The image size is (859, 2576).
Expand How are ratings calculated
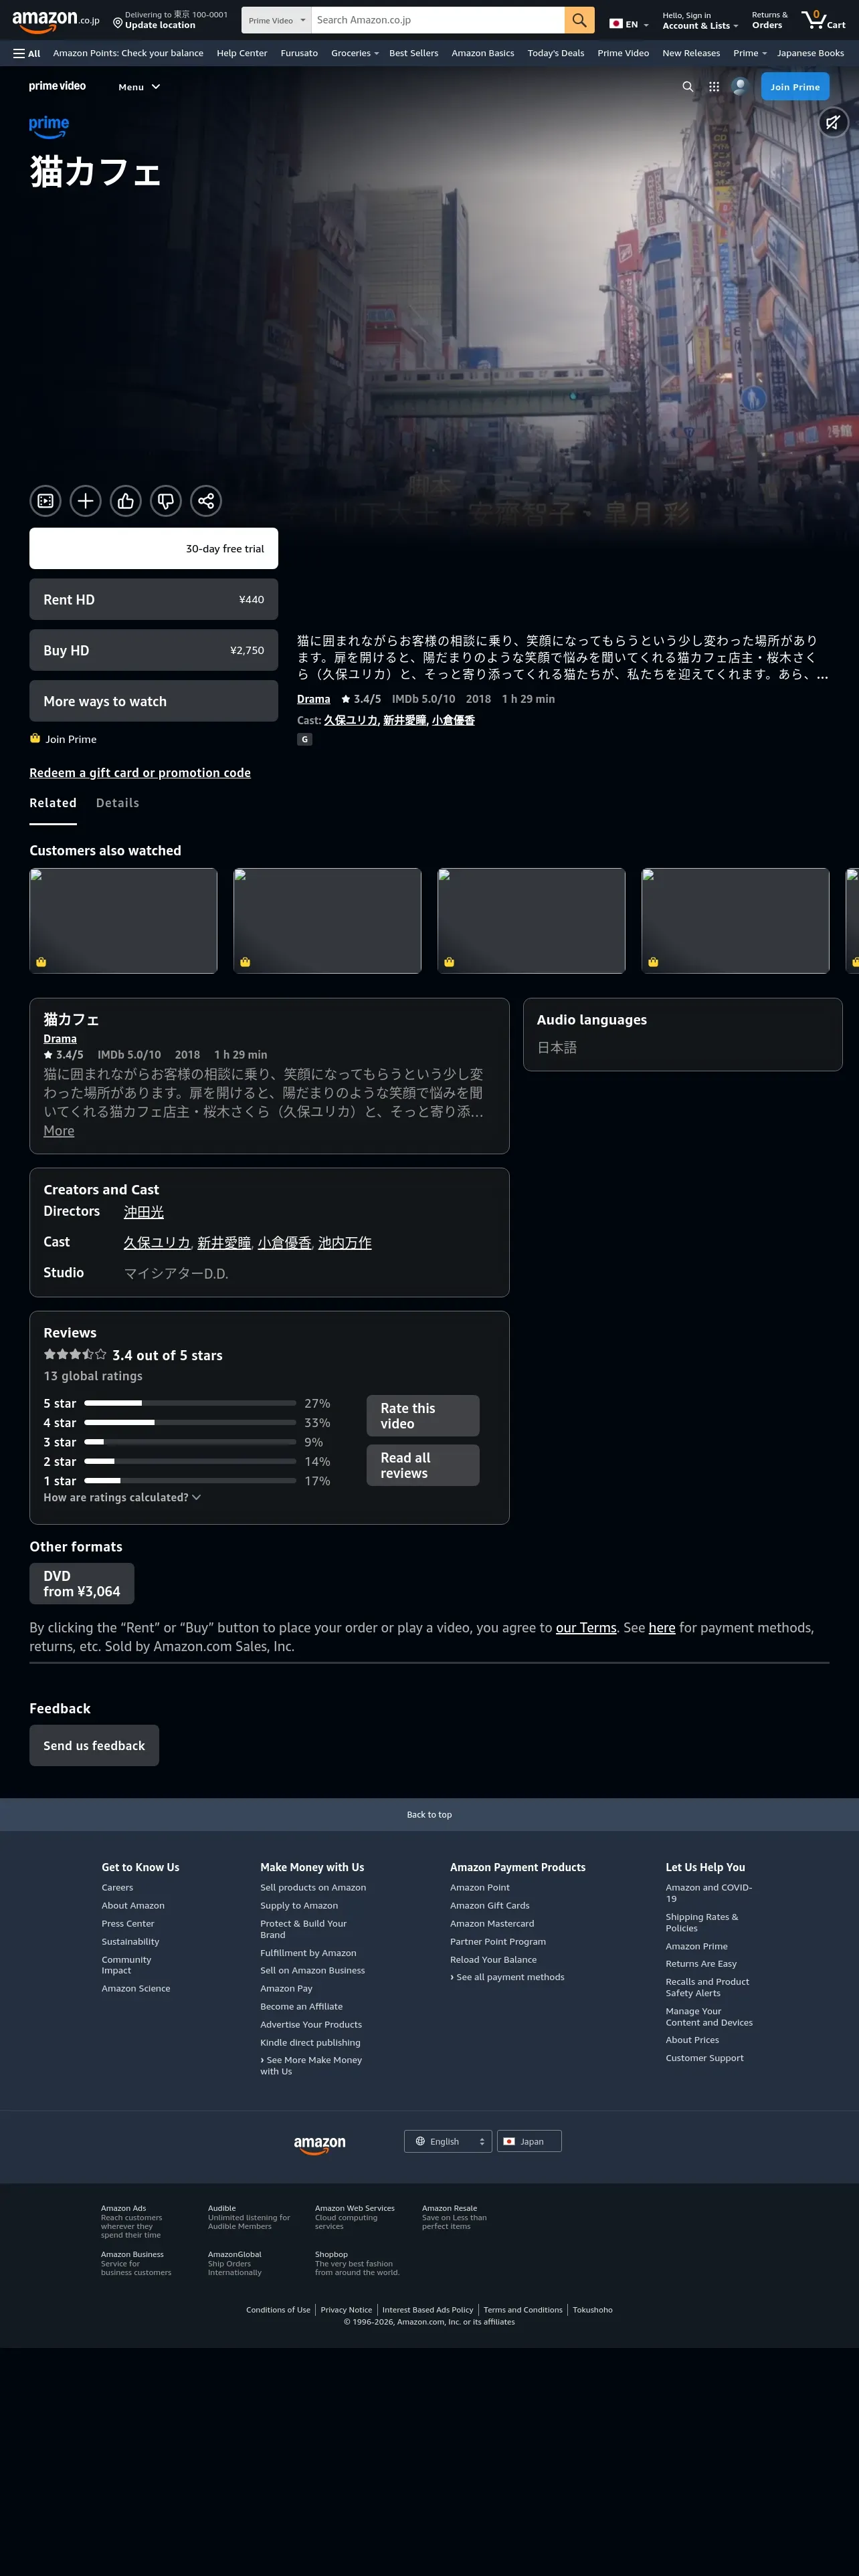tap(122, 1497)
